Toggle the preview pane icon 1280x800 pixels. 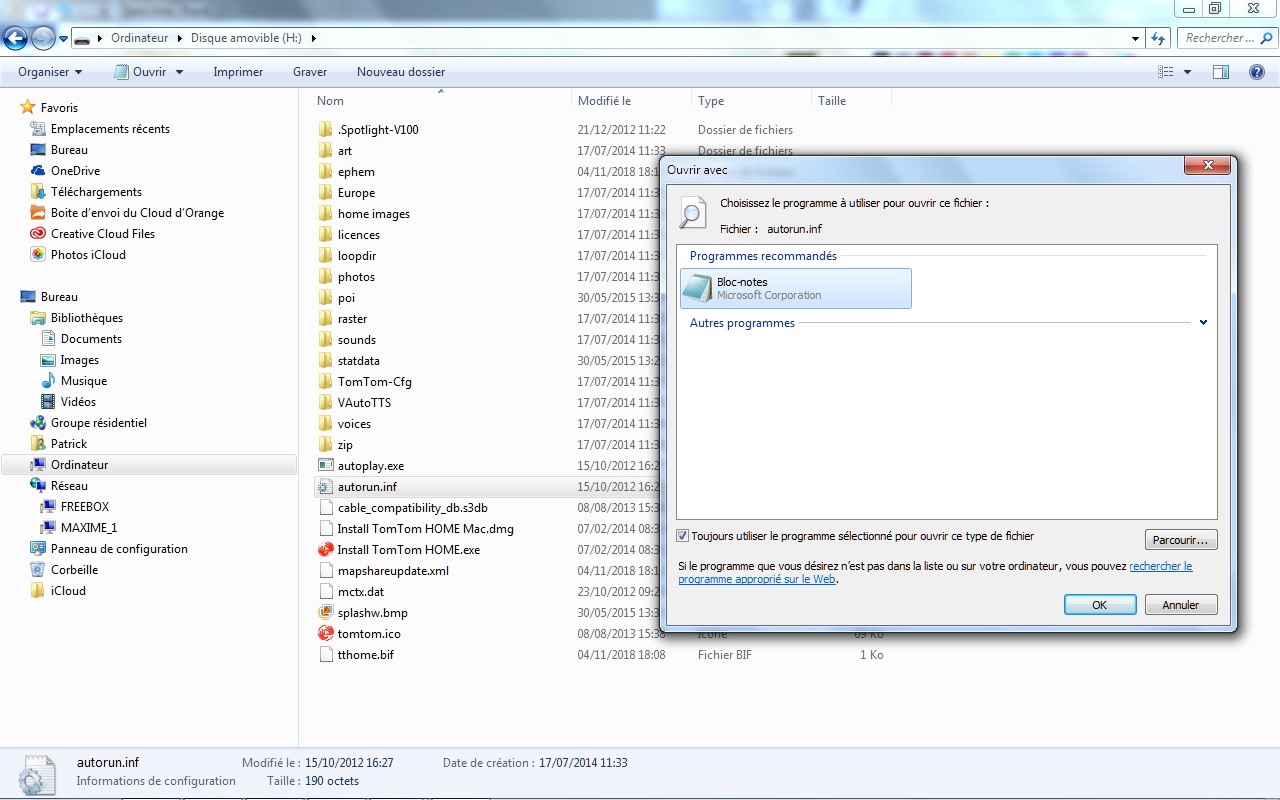click(x=1220, y=72)
